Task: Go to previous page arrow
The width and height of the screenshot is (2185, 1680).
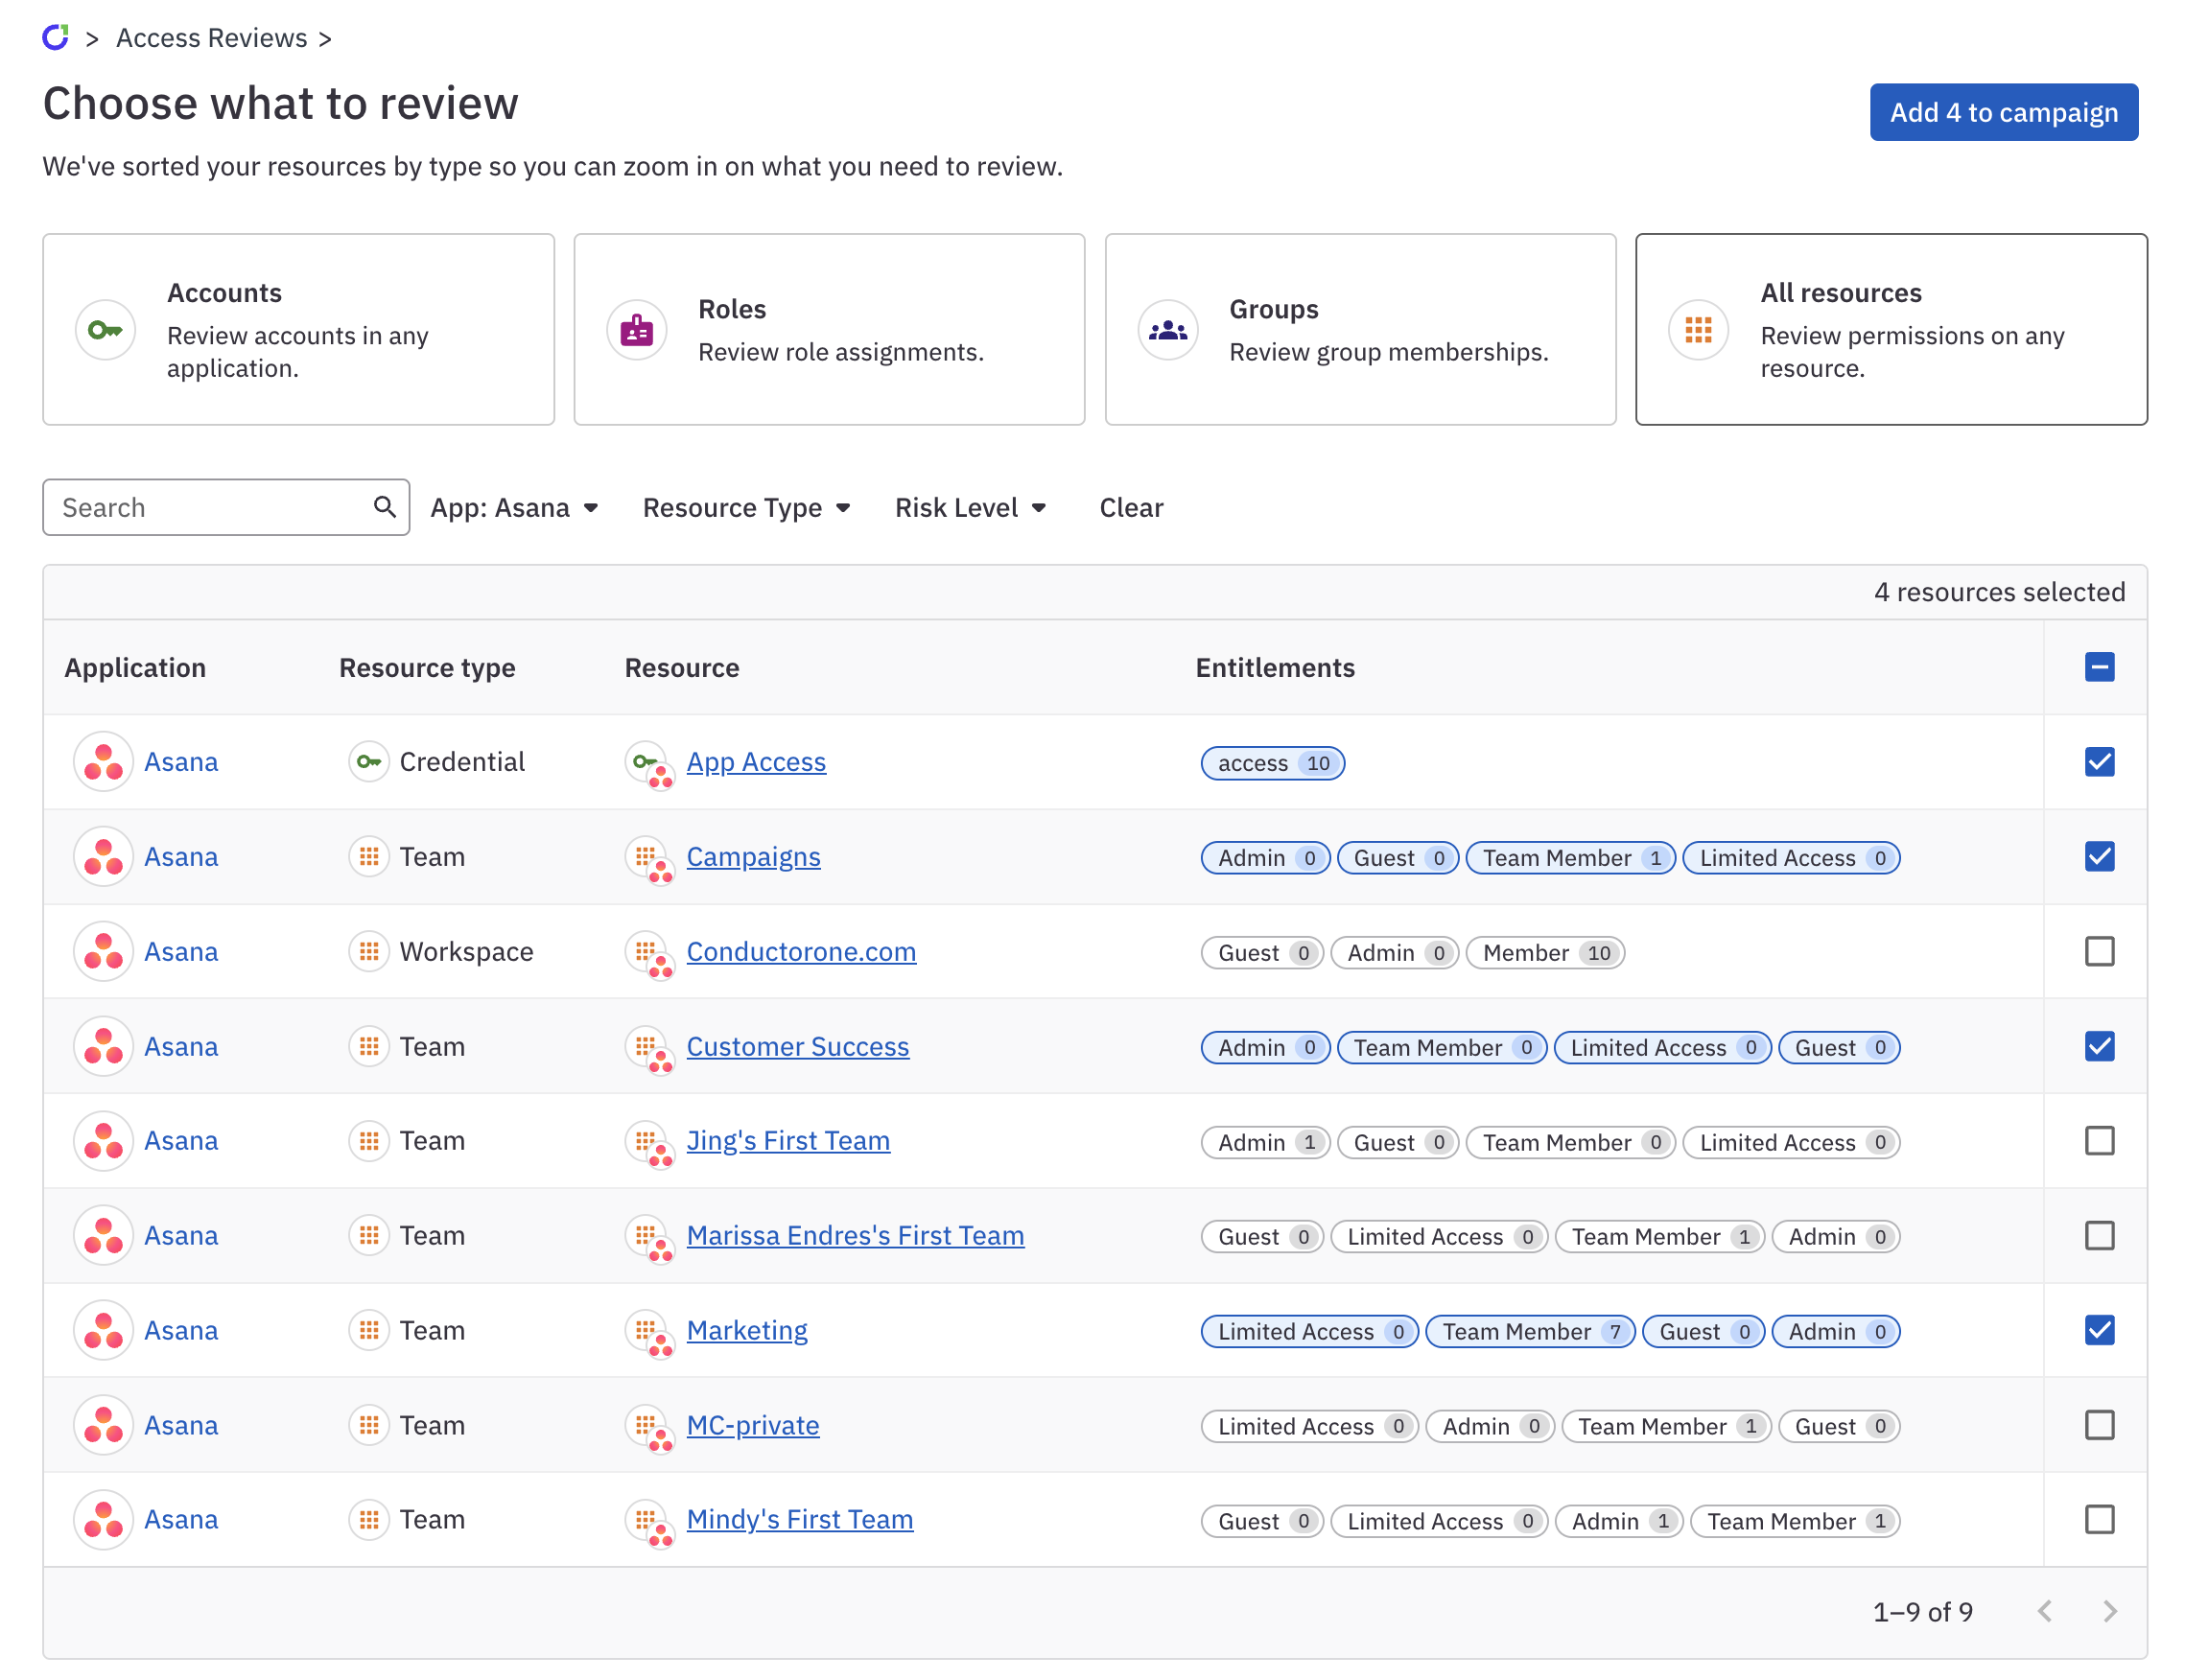Action: [2045, 1611]
